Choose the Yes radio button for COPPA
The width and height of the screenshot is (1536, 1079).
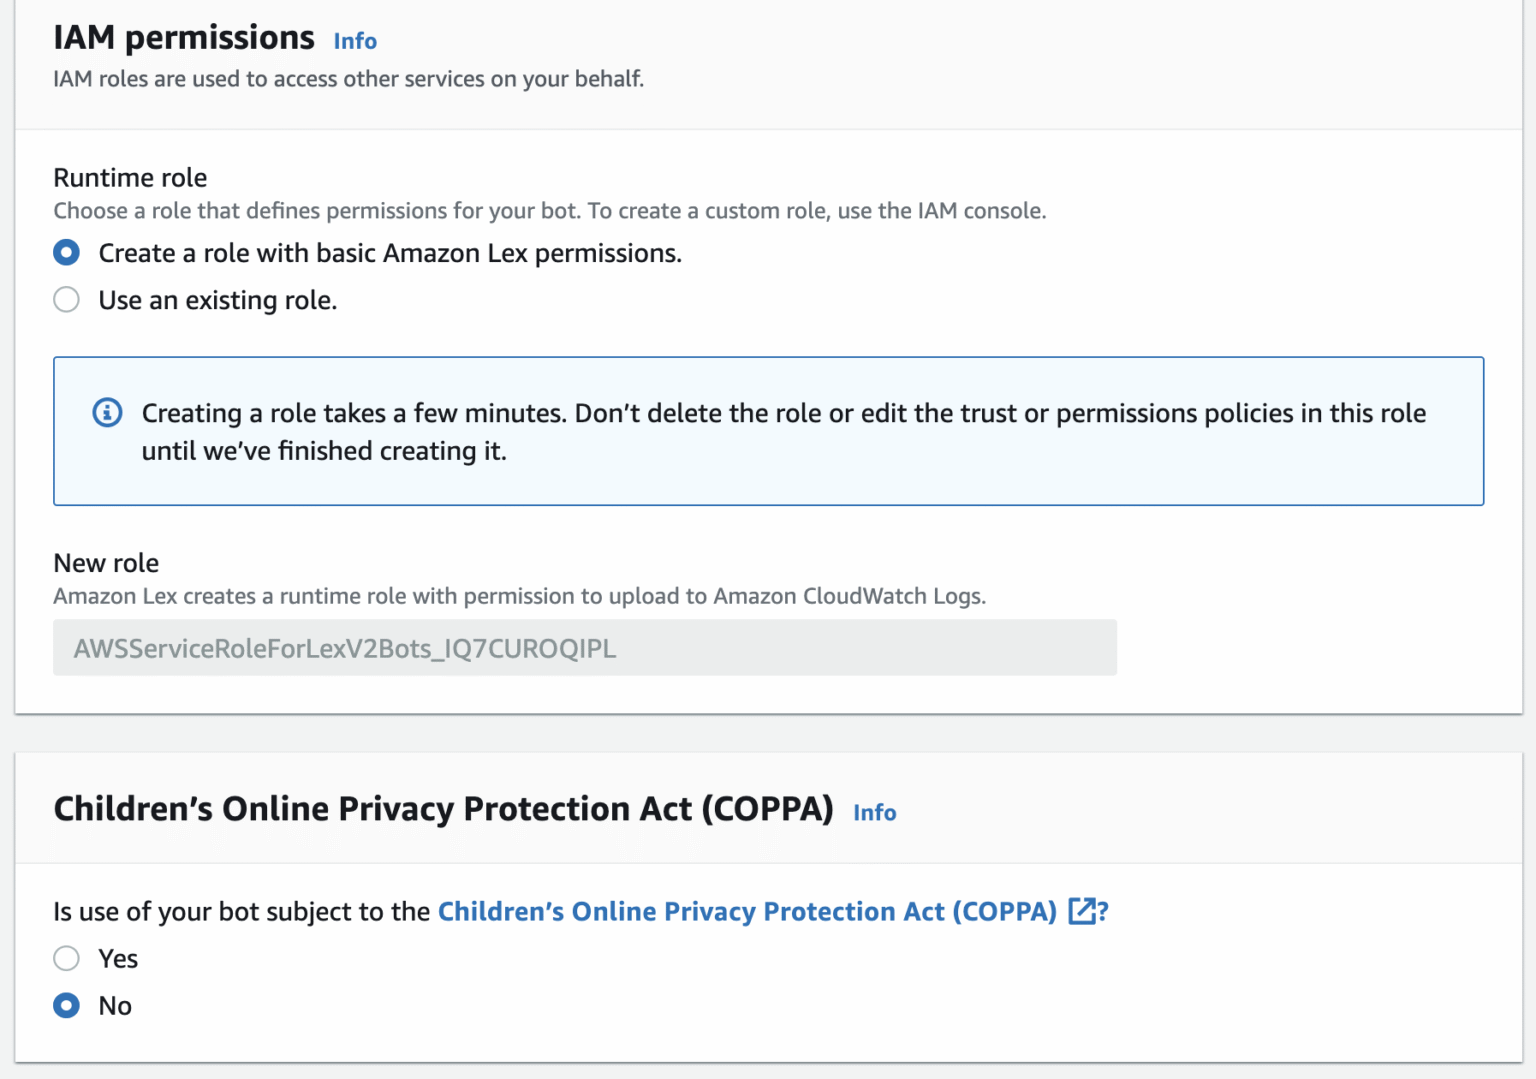tap(67, 958)
